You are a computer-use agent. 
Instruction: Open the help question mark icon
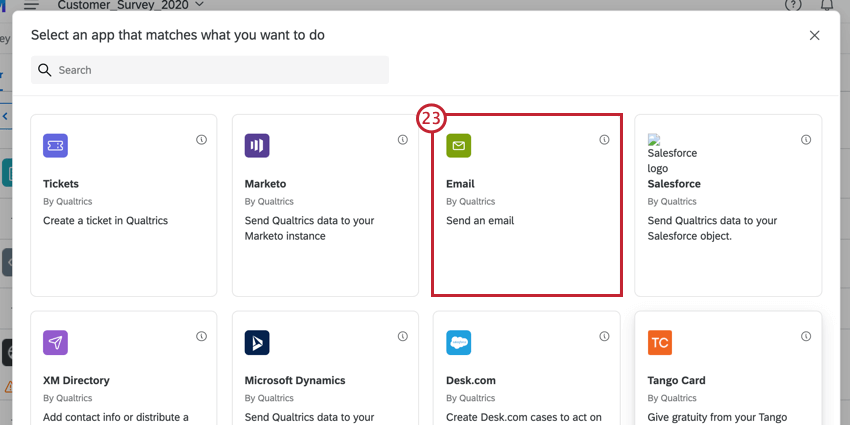(x=793, y=5)
